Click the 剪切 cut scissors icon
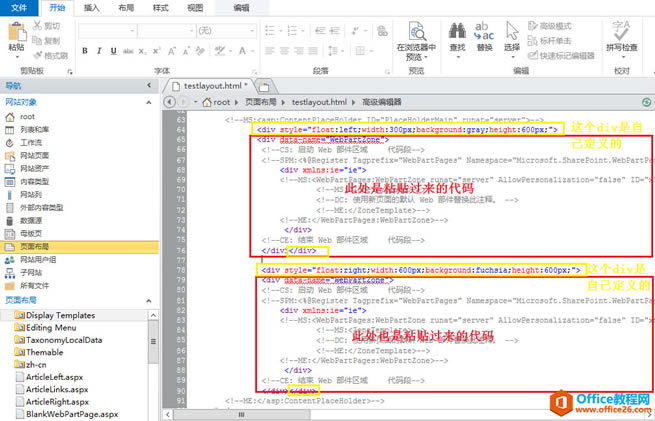Screen dimensions: 655x421 38,26
